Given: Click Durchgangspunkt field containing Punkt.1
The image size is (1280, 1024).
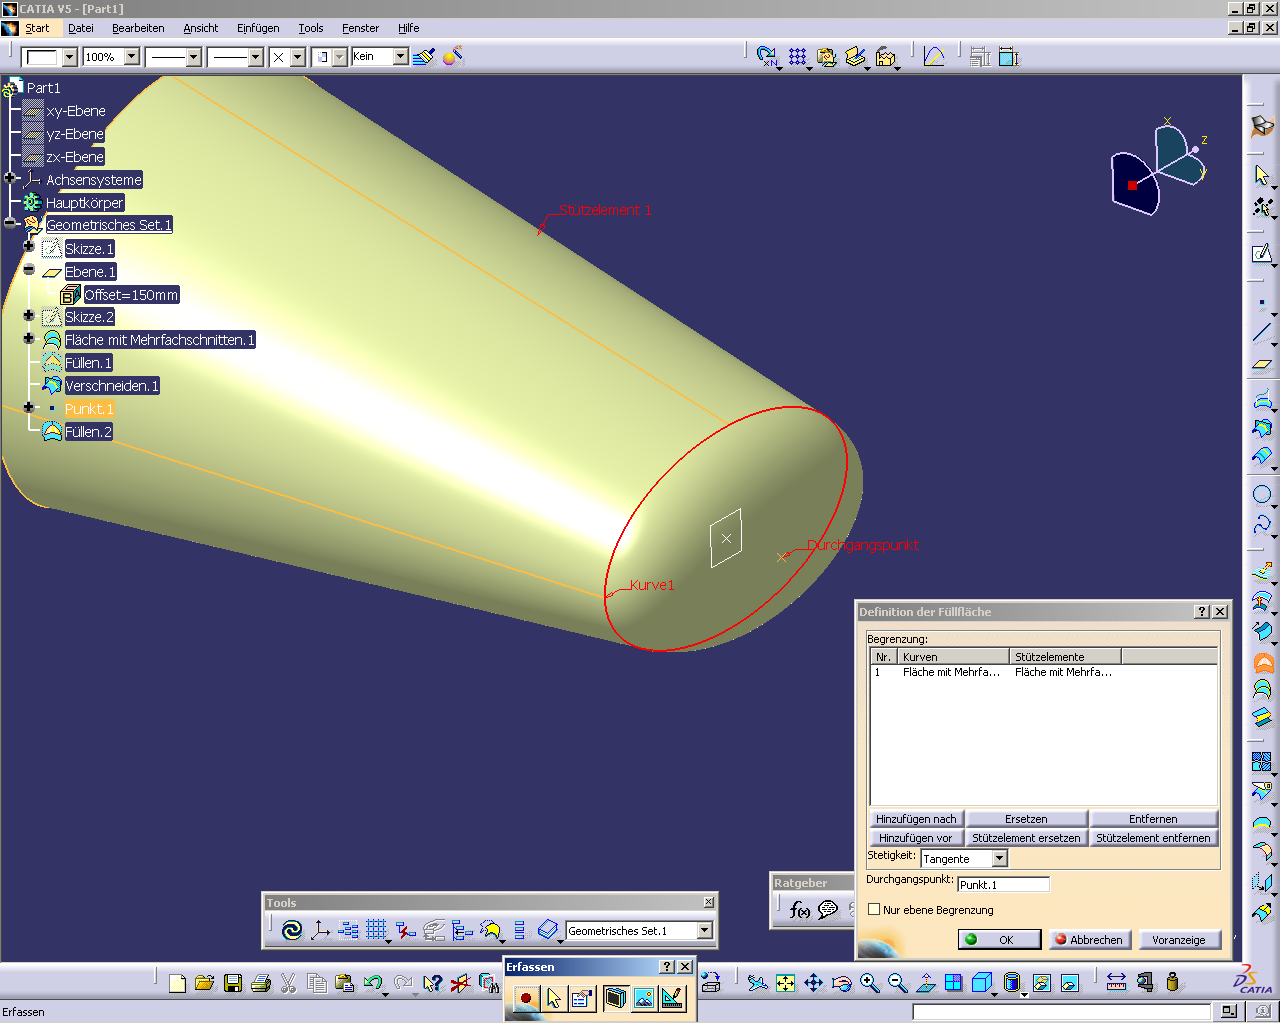Looking at the screenshot, I should pyautogui.click(x=1004, y=884).
